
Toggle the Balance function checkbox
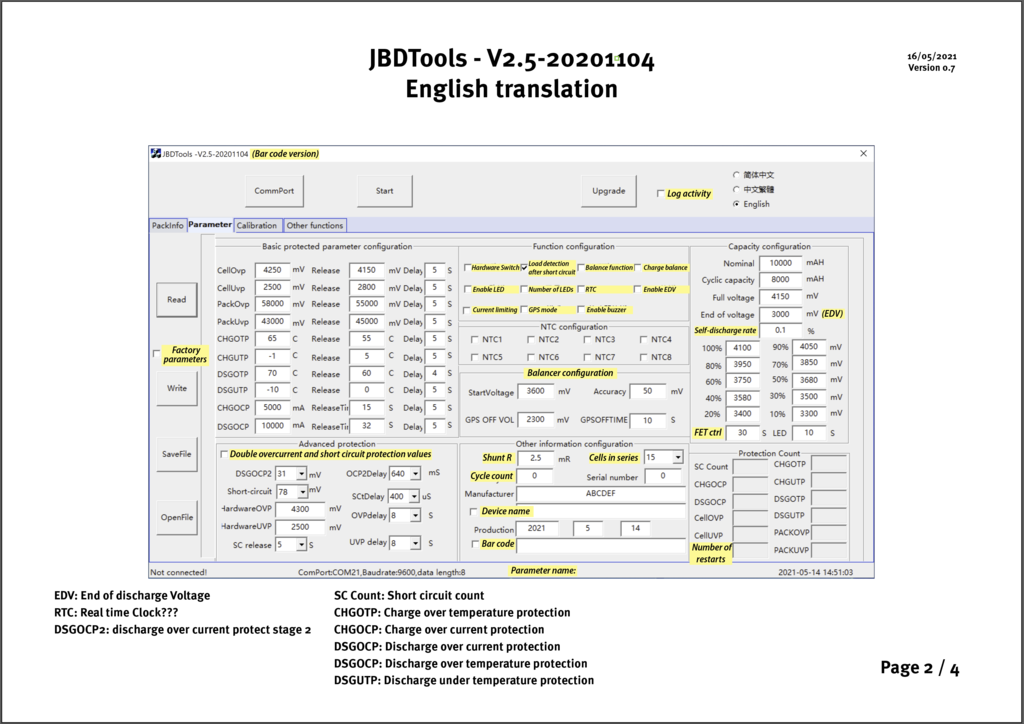pos(581,268)
